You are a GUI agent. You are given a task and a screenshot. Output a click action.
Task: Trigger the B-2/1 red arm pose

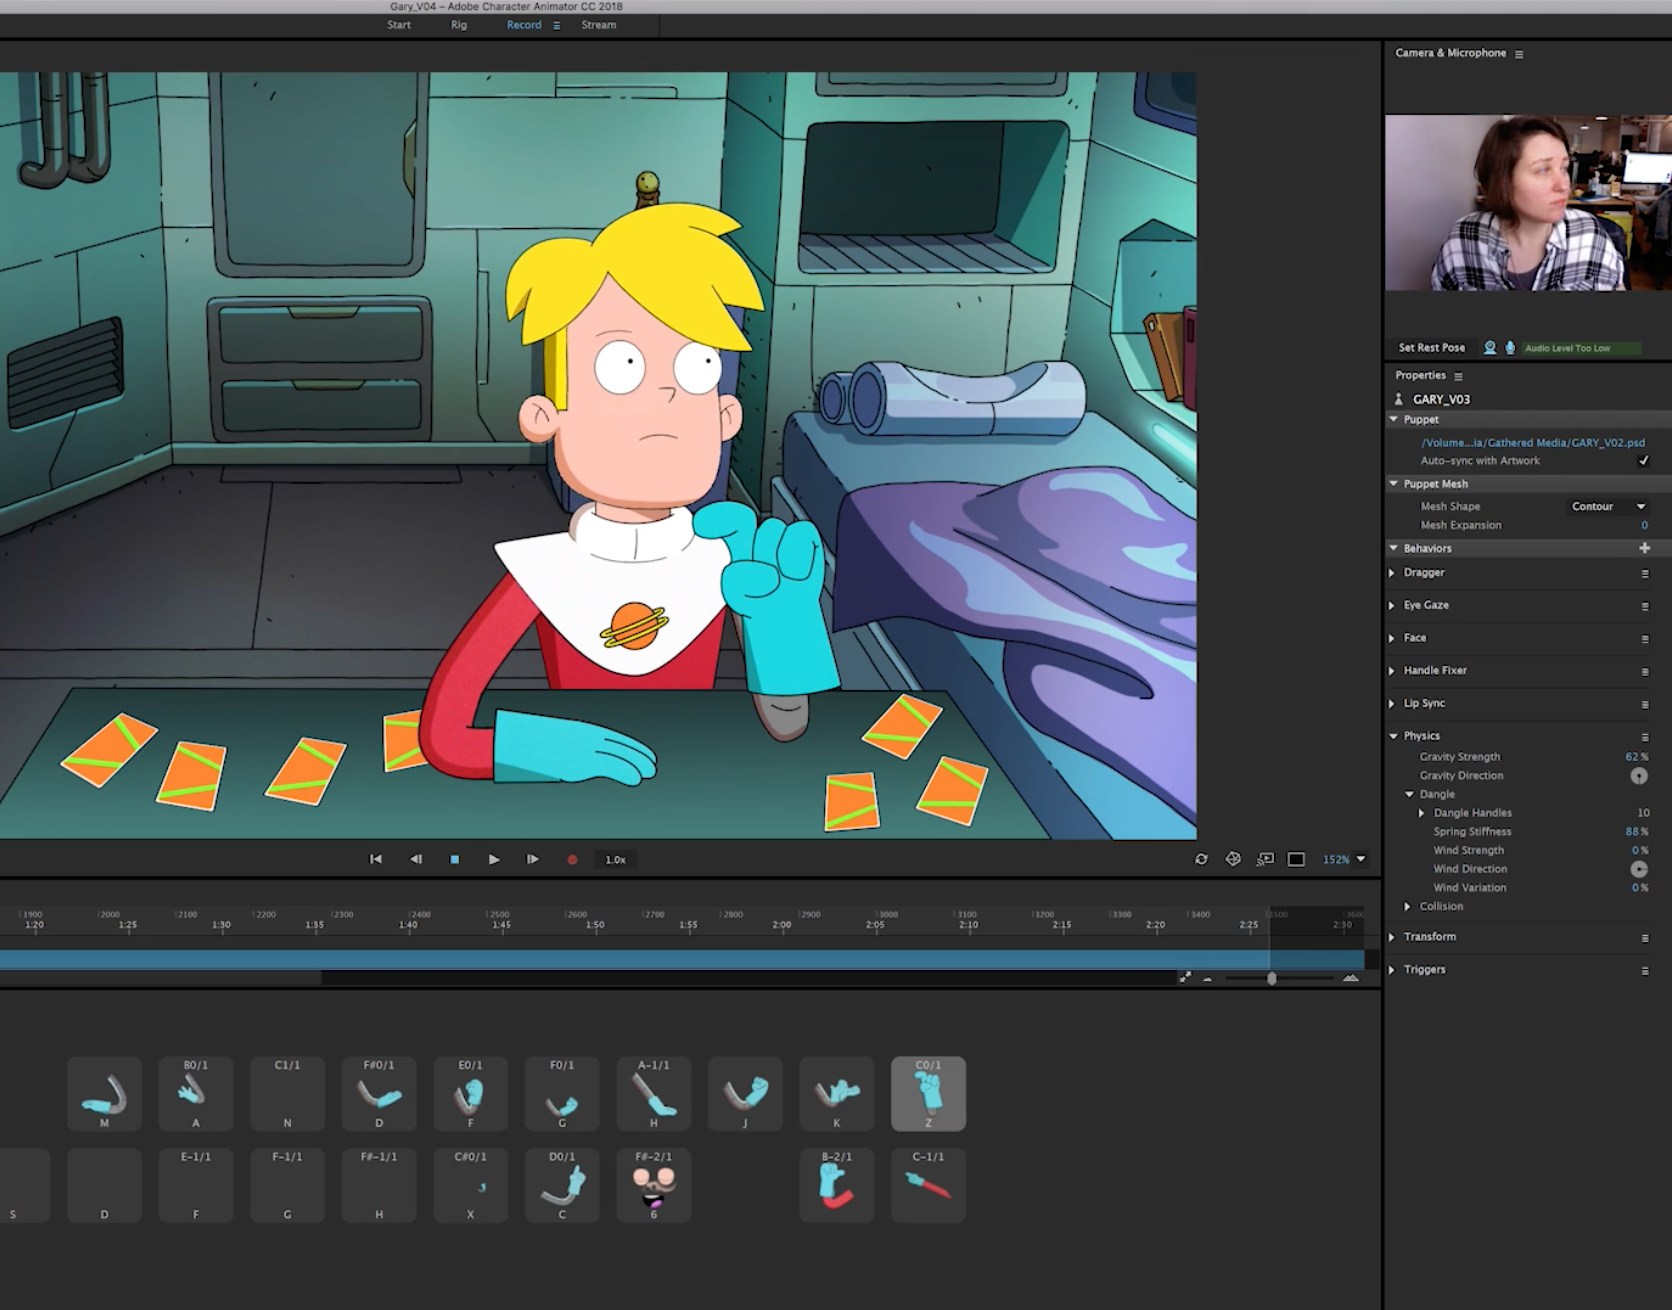(837, 1185)
